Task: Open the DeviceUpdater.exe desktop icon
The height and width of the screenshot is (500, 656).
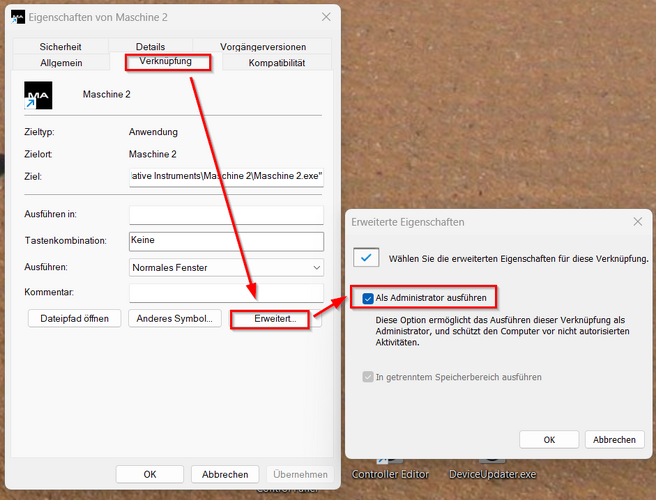Action: [492, 474]
